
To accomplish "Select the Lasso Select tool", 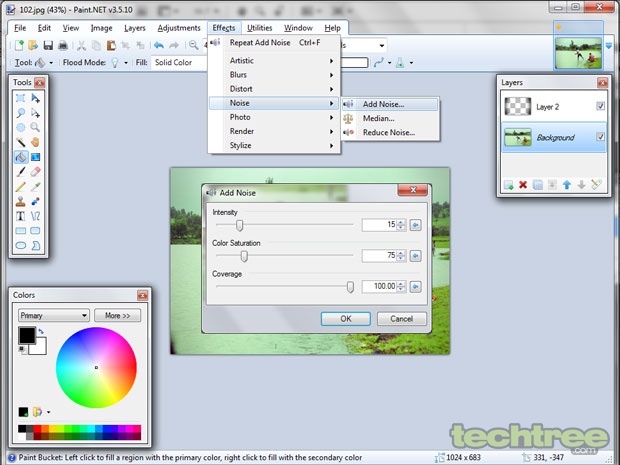I will coord(21,113).
